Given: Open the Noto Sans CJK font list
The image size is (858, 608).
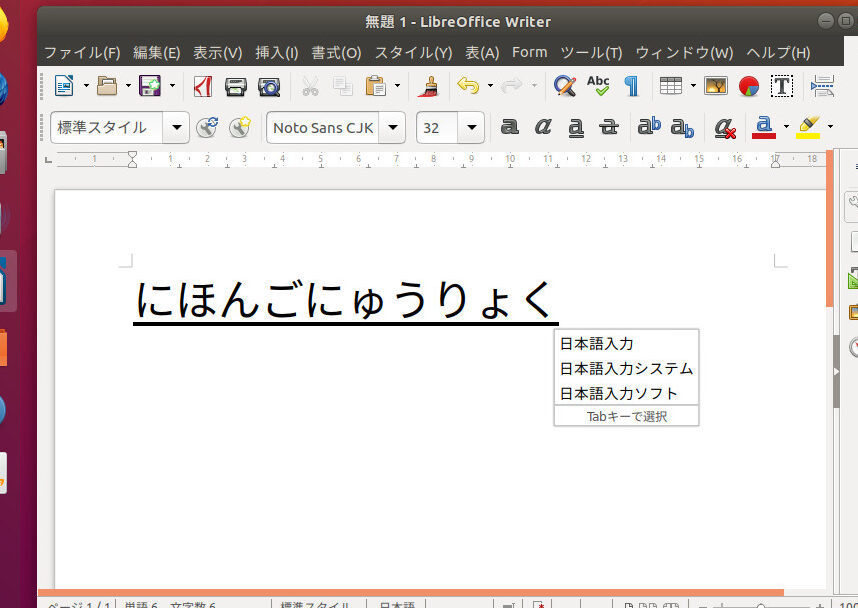Looking at the screenshot, I should coord(394,127).
